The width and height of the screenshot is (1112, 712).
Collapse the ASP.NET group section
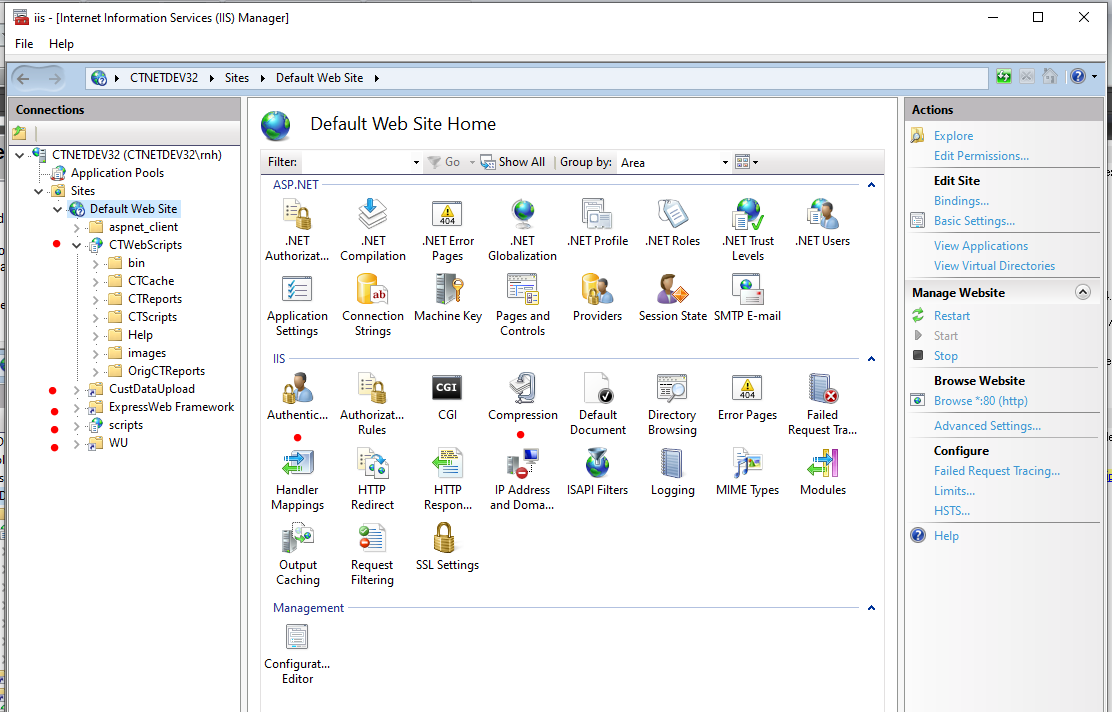tap(872, 185)
